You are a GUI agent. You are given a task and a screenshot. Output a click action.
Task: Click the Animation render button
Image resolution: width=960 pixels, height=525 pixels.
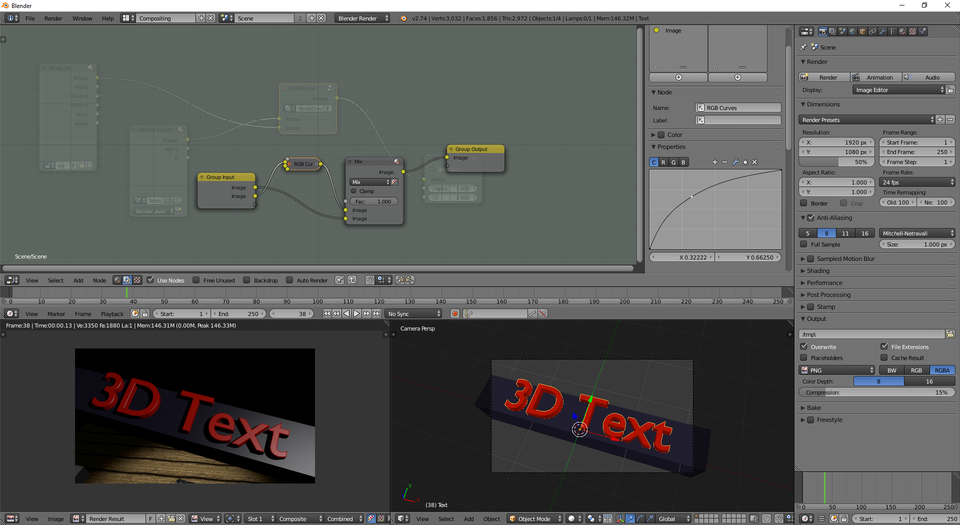point(877,77)
